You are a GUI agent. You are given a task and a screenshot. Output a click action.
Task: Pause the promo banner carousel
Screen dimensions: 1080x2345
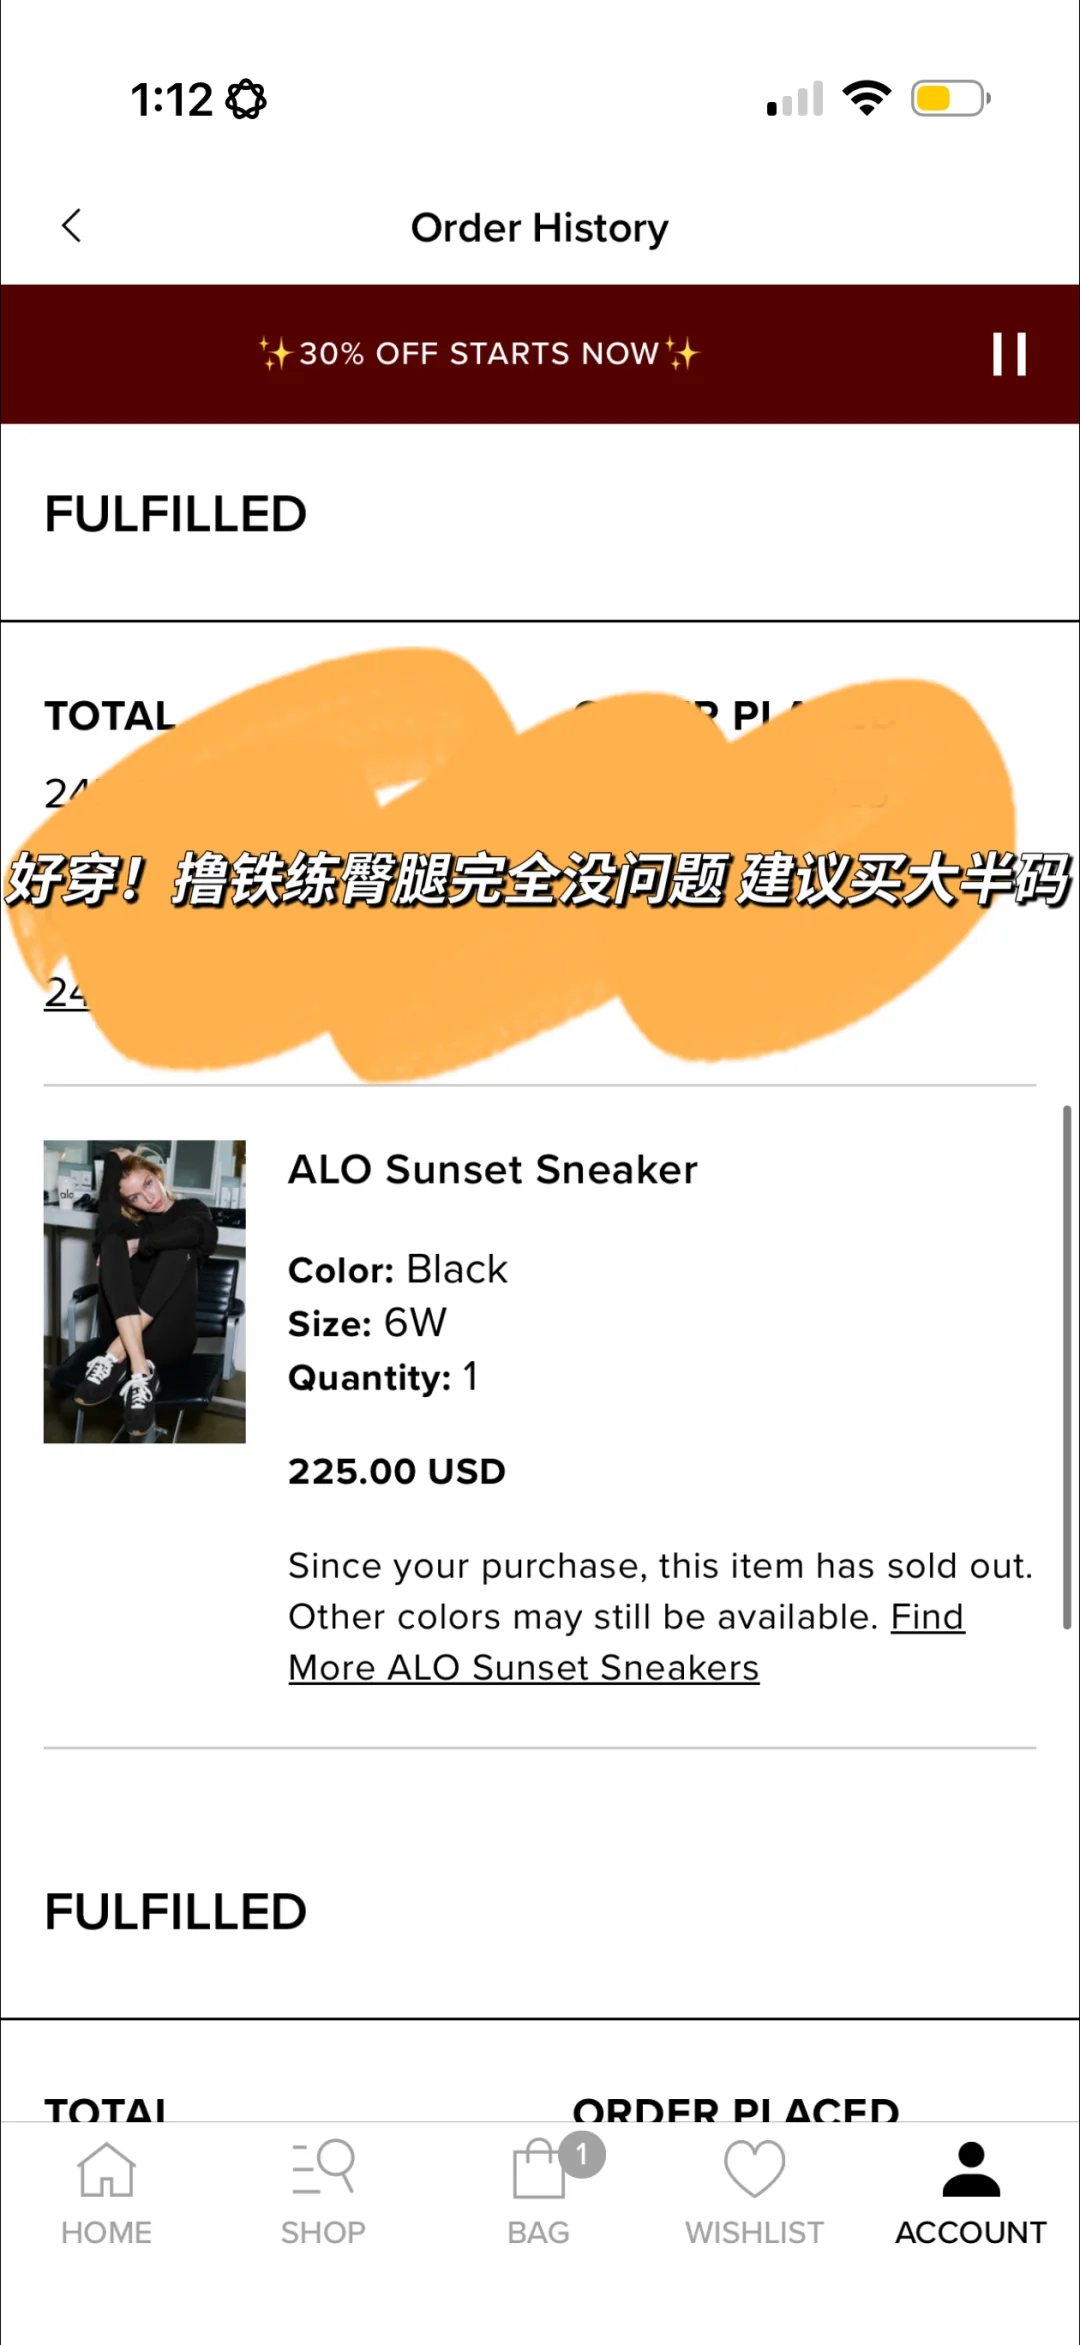[1009, 354]
